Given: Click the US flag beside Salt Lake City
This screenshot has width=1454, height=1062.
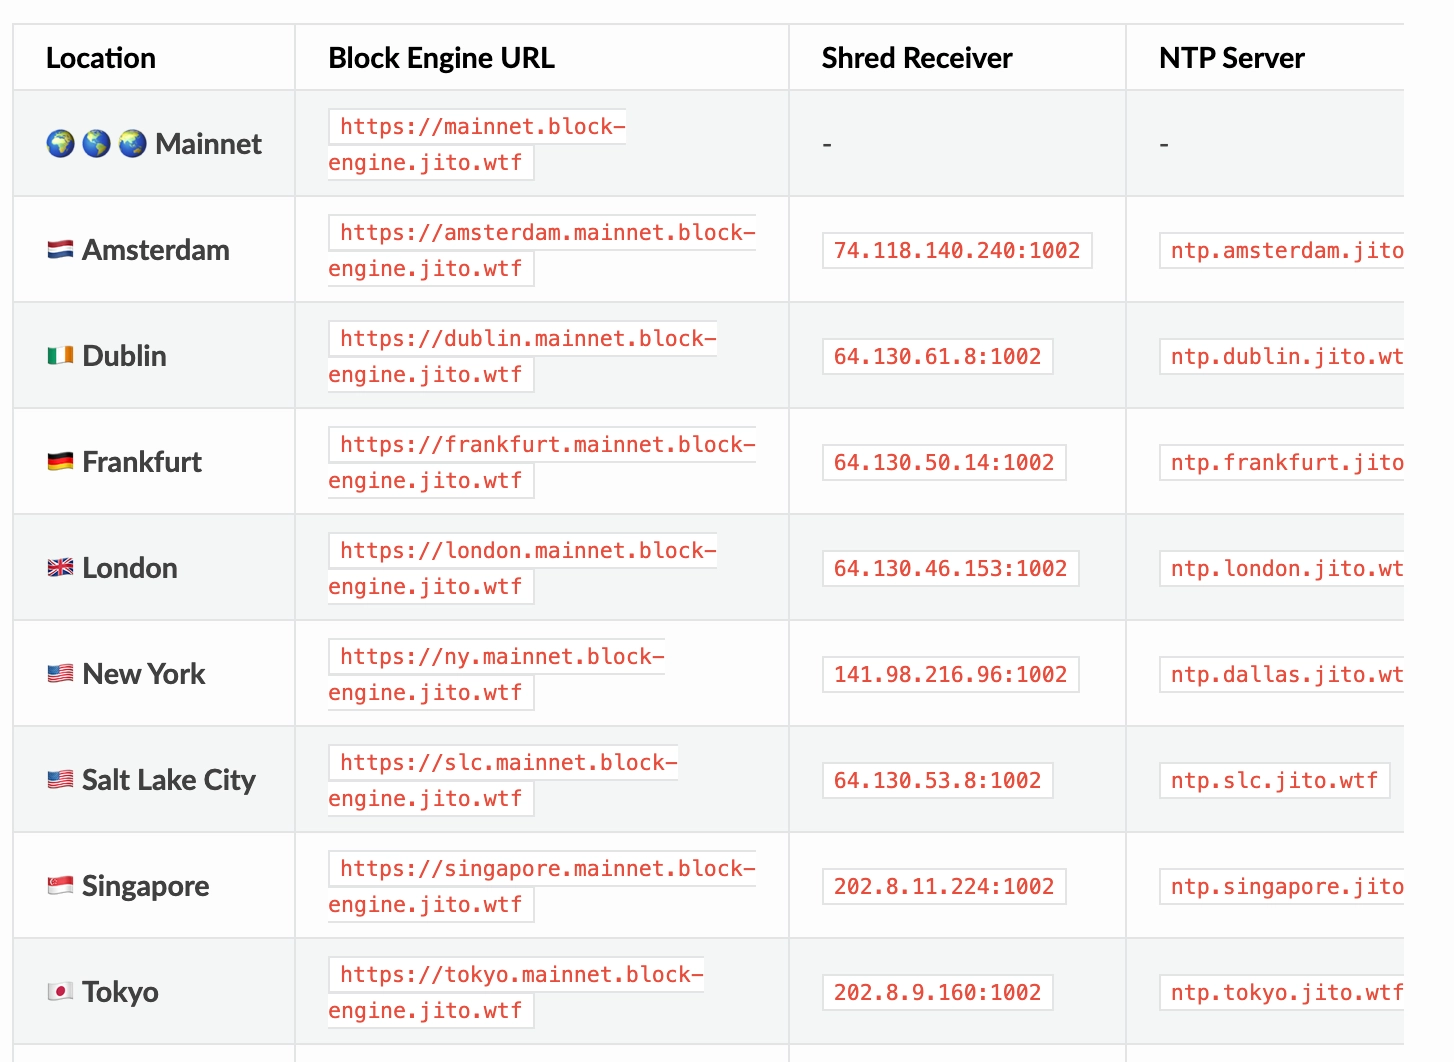Looking at the screenshot, I should [x=60, y=780].
